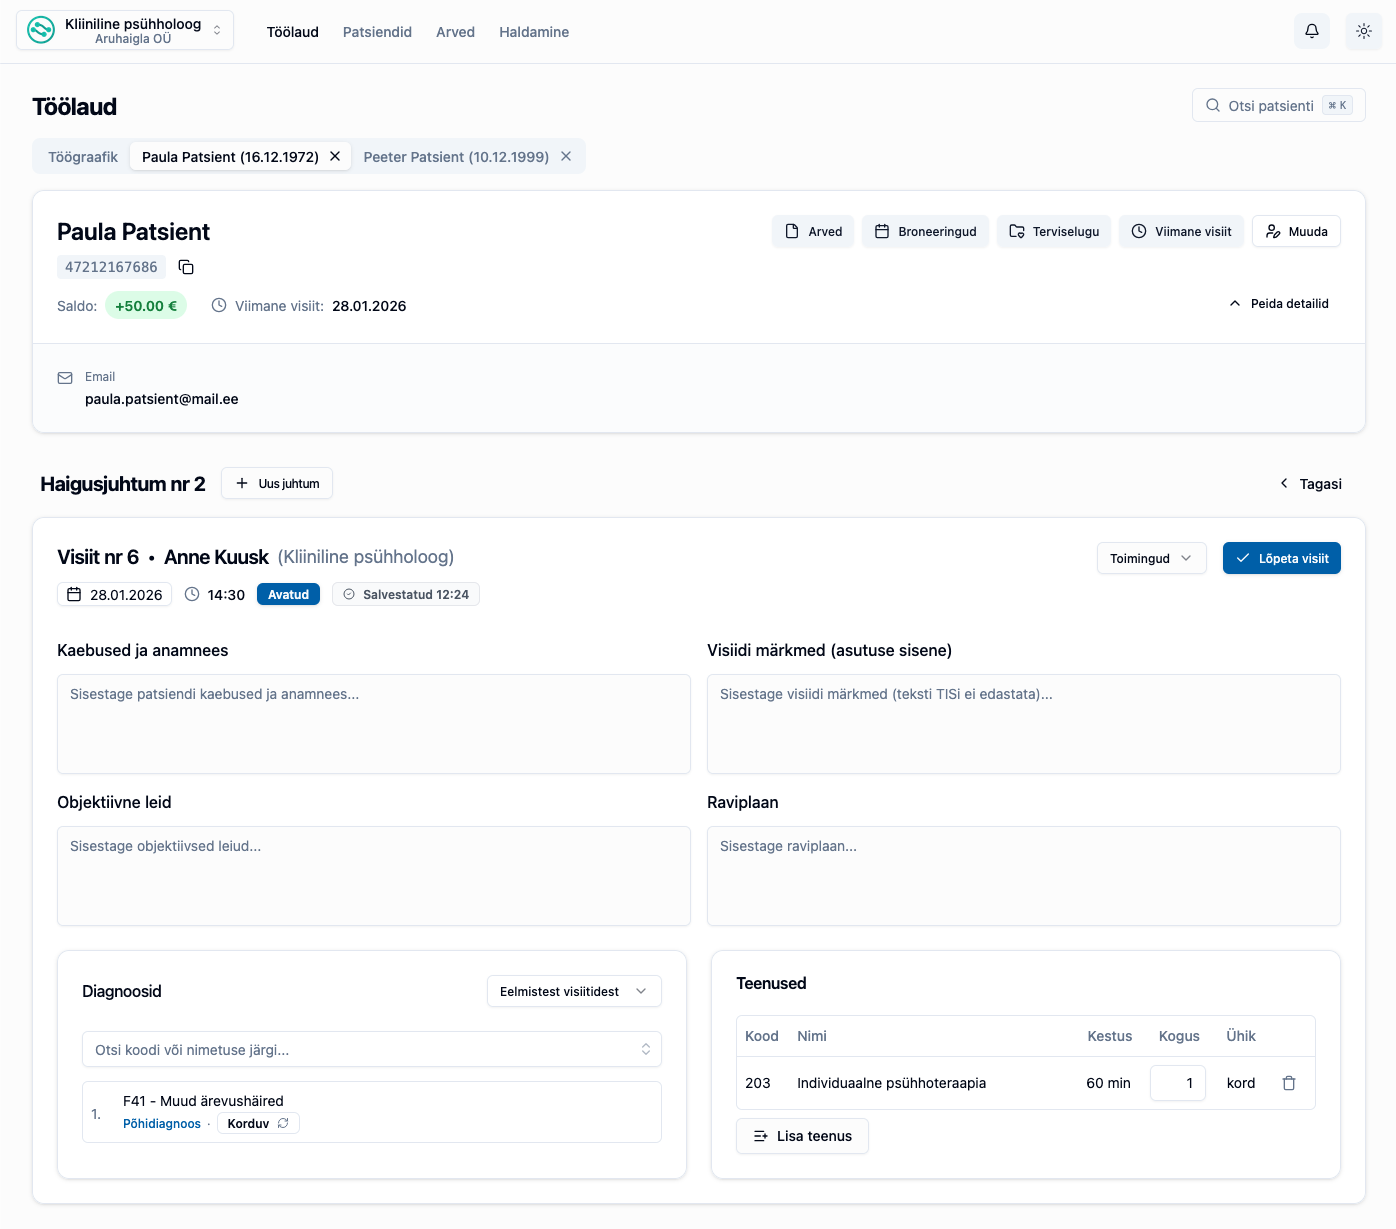Click the Tagasi link
Screen dimensions: 1396x1229
pos(1310,483)
